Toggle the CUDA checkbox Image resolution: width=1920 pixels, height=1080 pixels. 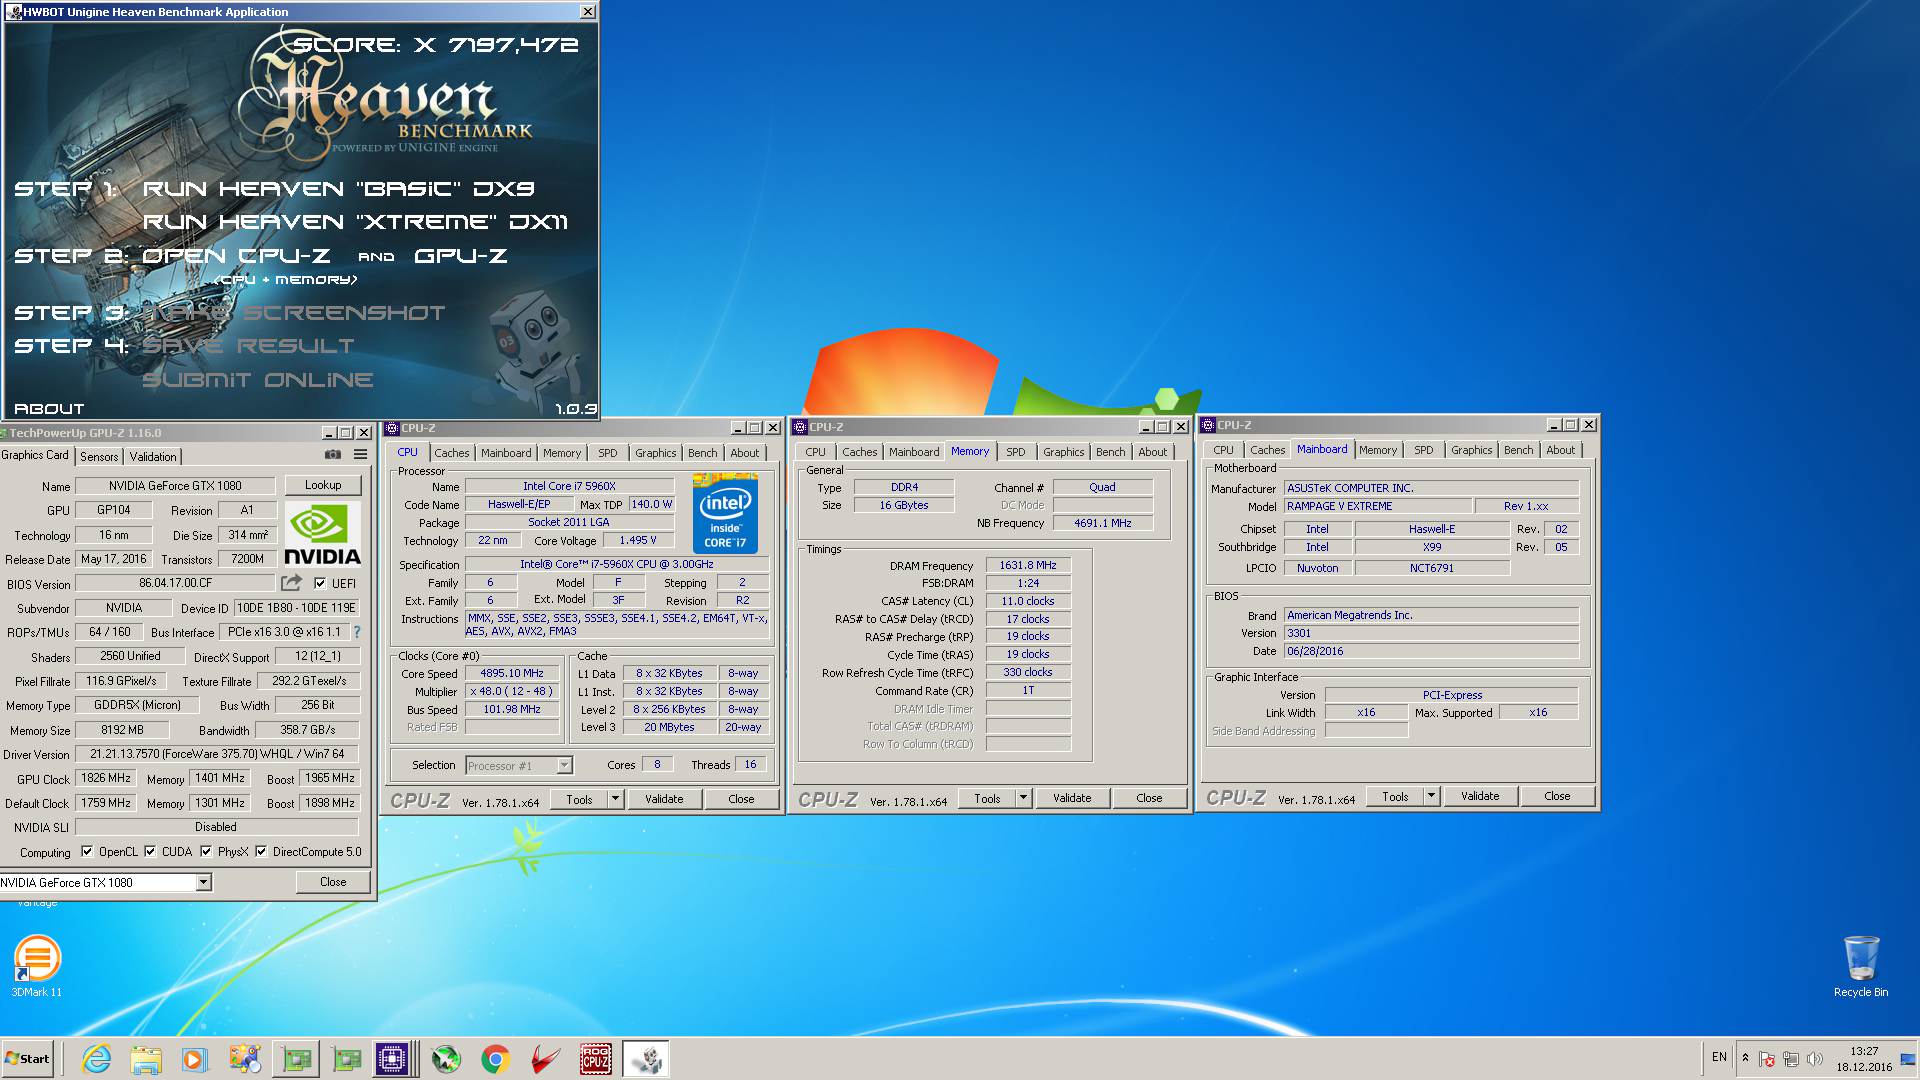coord(150,852)
